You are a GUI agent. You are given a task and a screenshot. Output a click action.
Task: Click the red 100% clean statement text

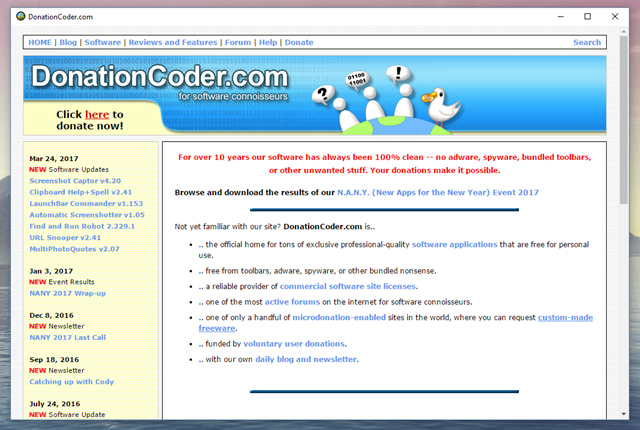coord(384,164)
